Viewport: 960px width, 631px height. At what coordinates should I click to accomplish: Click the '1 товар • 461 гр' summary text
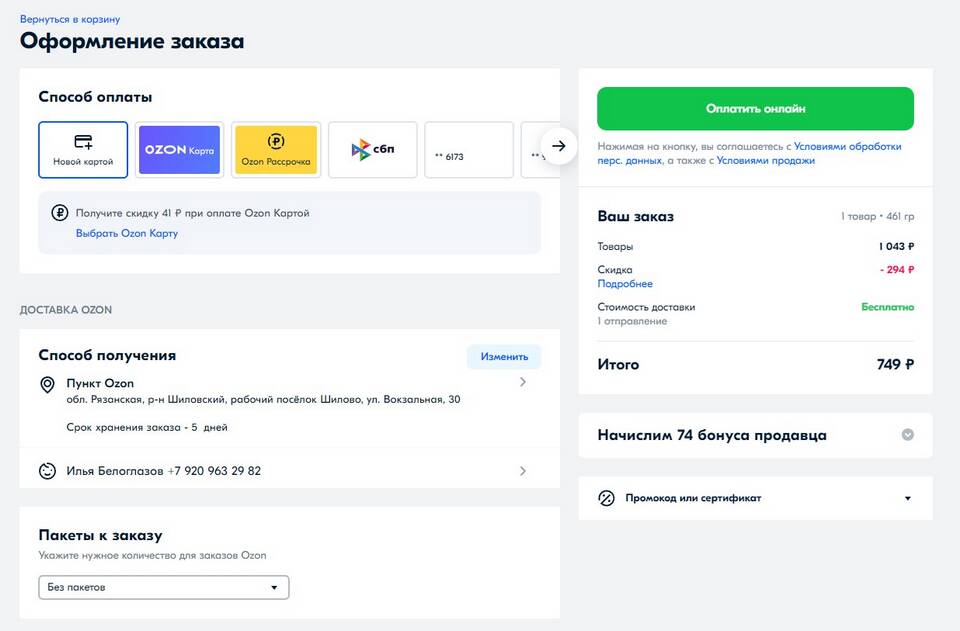pos(877,216)
